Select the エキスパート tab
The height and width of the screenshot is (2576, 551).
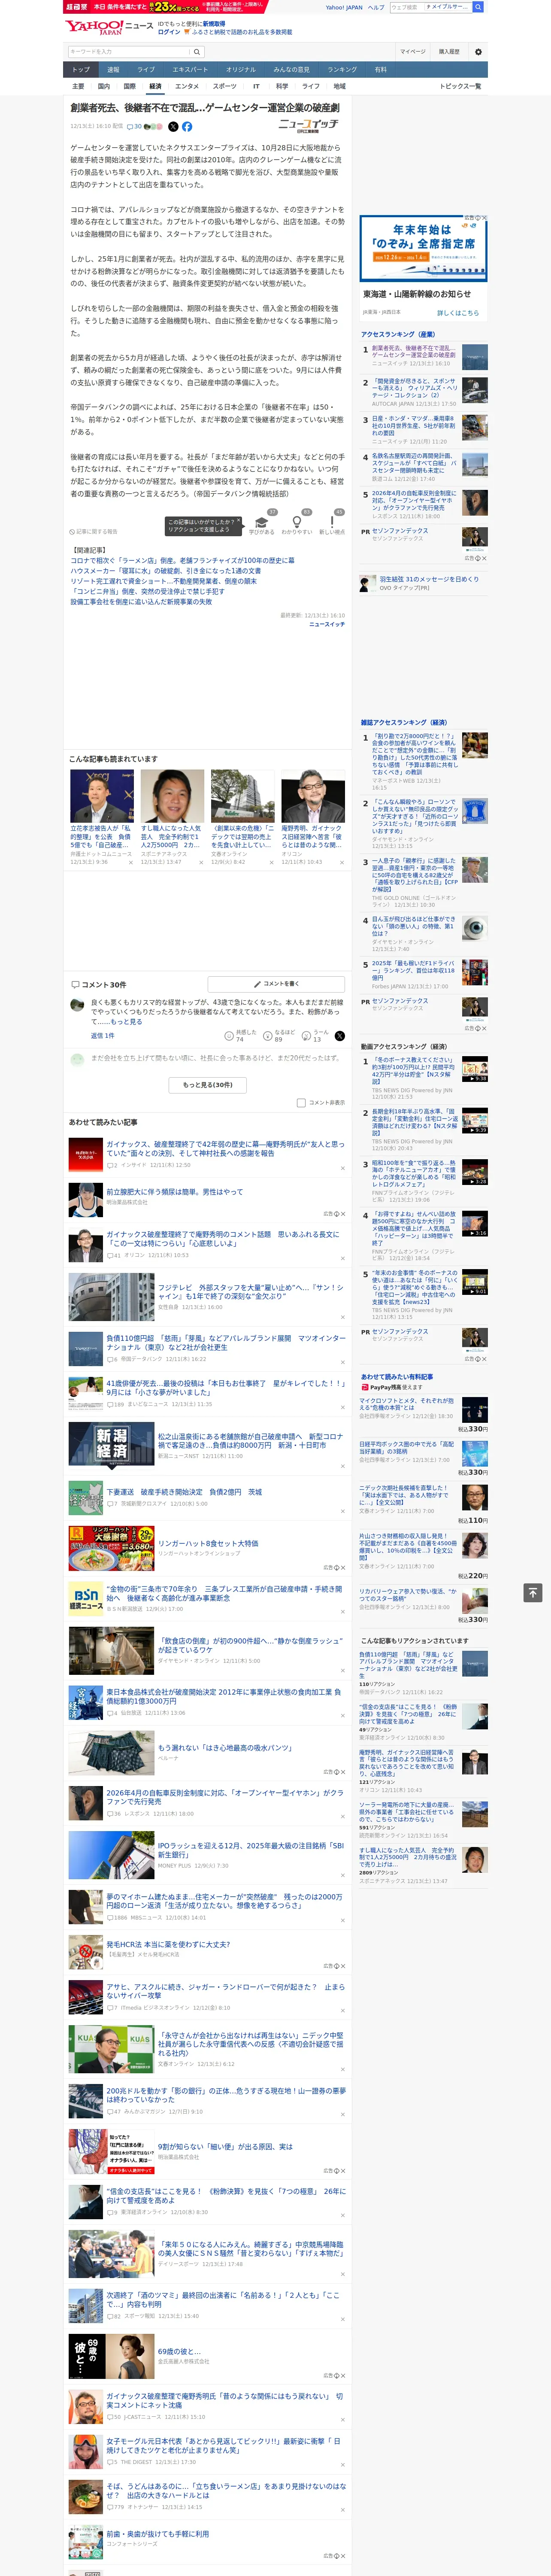click(x=190, y=70)
